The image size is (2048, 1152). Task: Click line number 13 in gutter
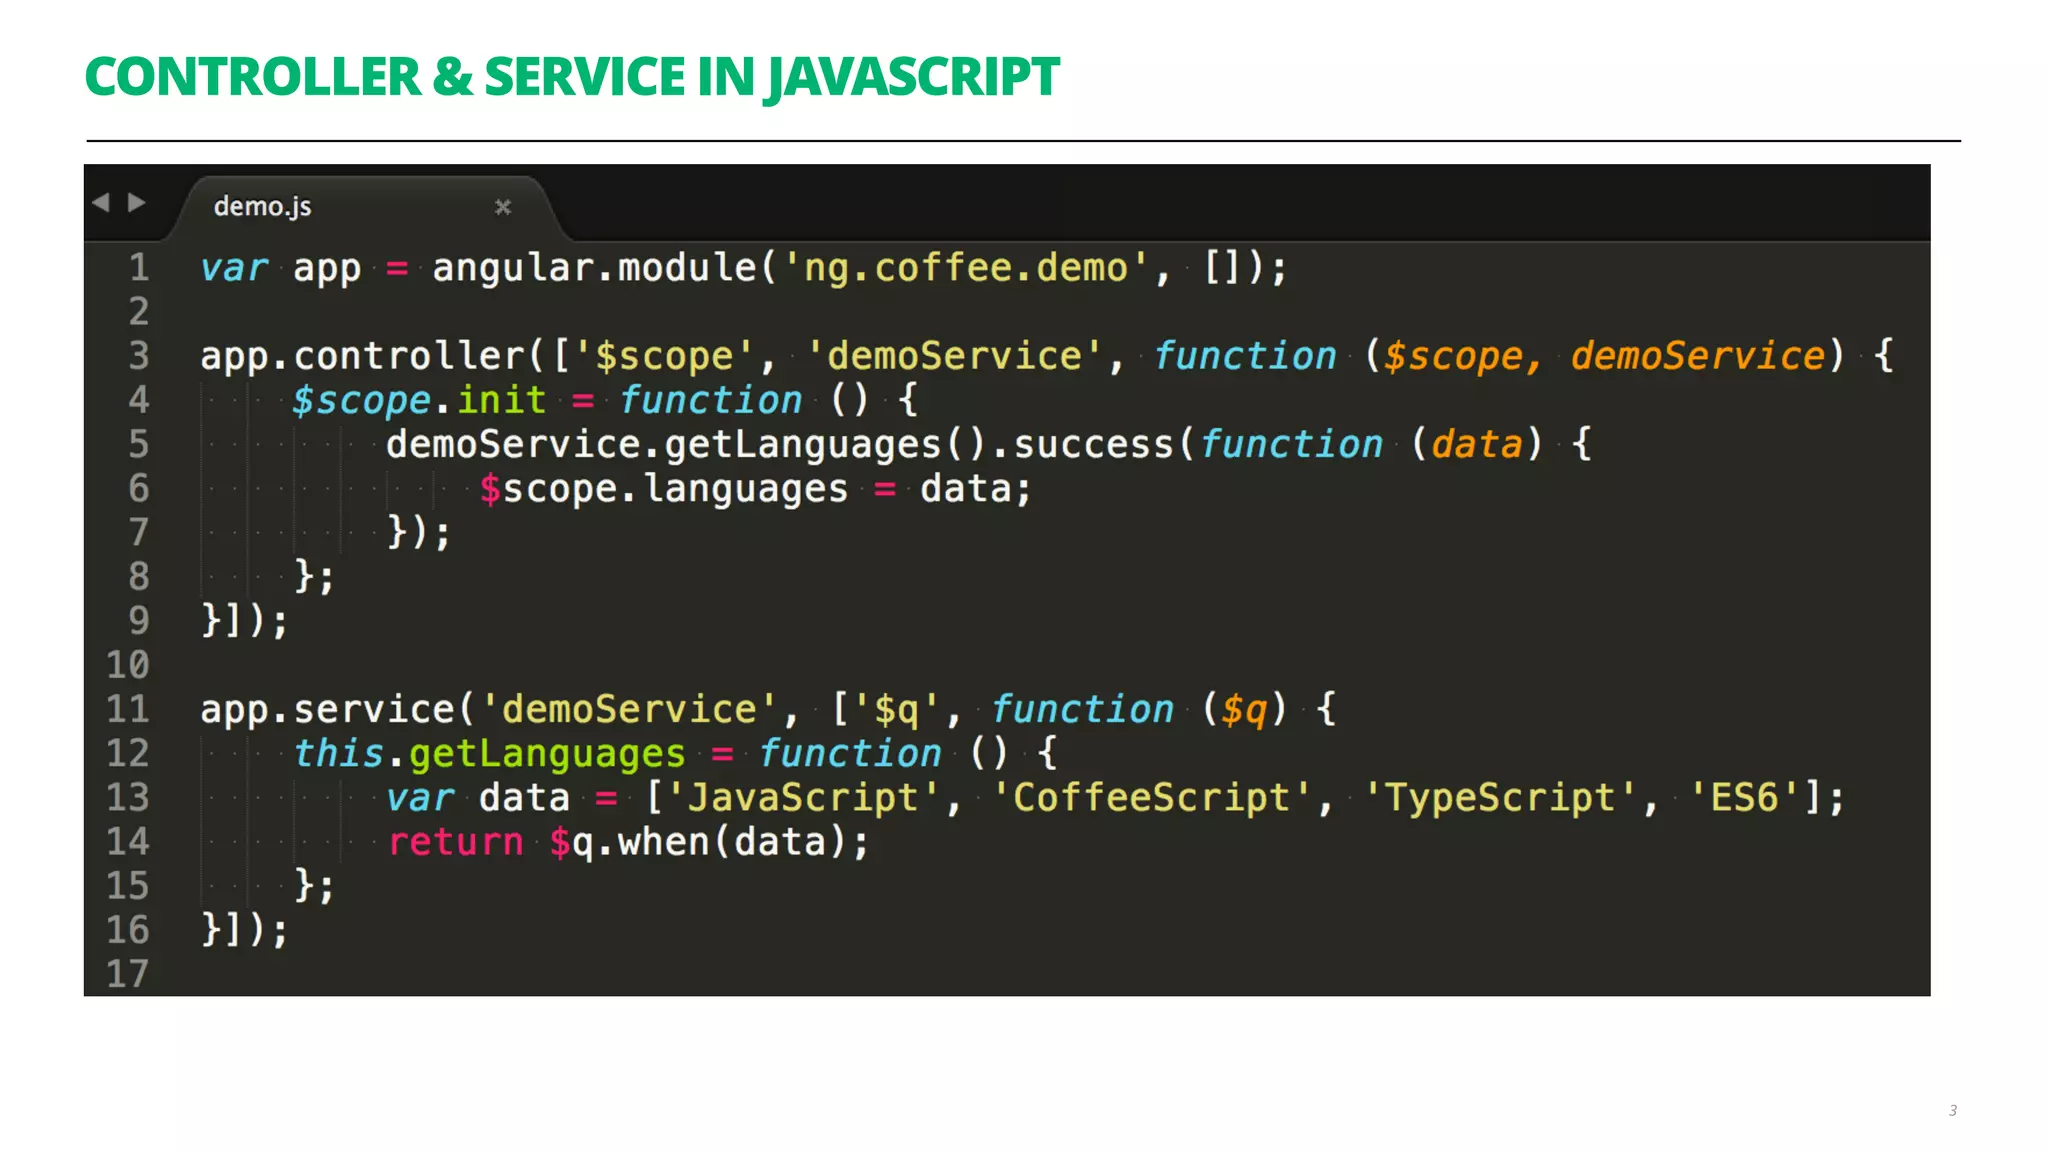point(128,797)
